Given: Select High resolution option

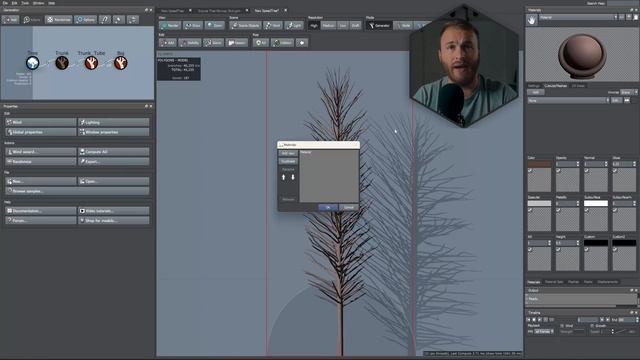Looking at the screenshot, I should point(313,25).
